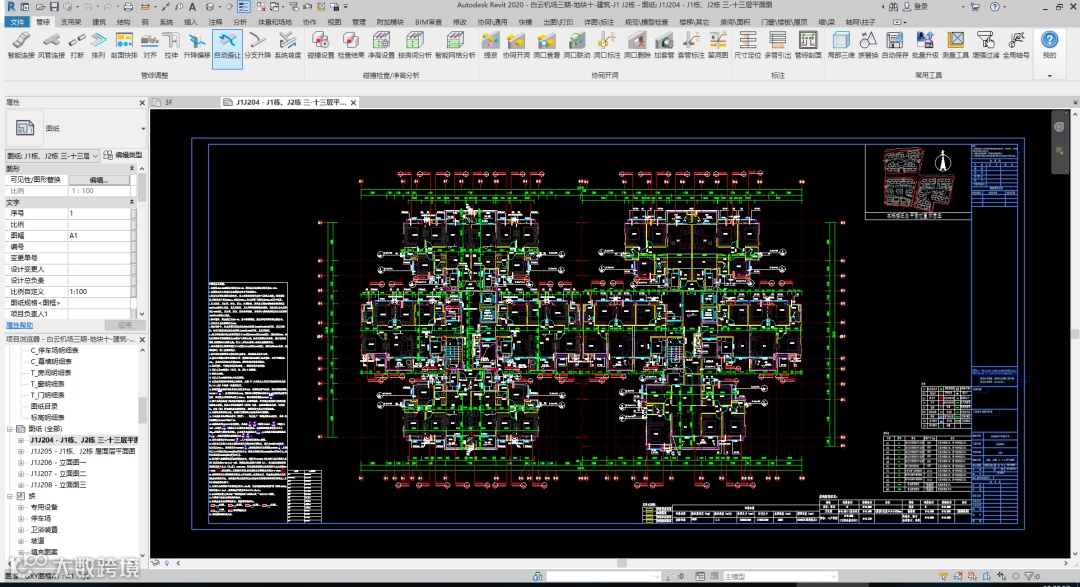1080x587 pixels.
Task: Click the 批量升级 batch upgrade icon
Action: (x=925, y=45)
